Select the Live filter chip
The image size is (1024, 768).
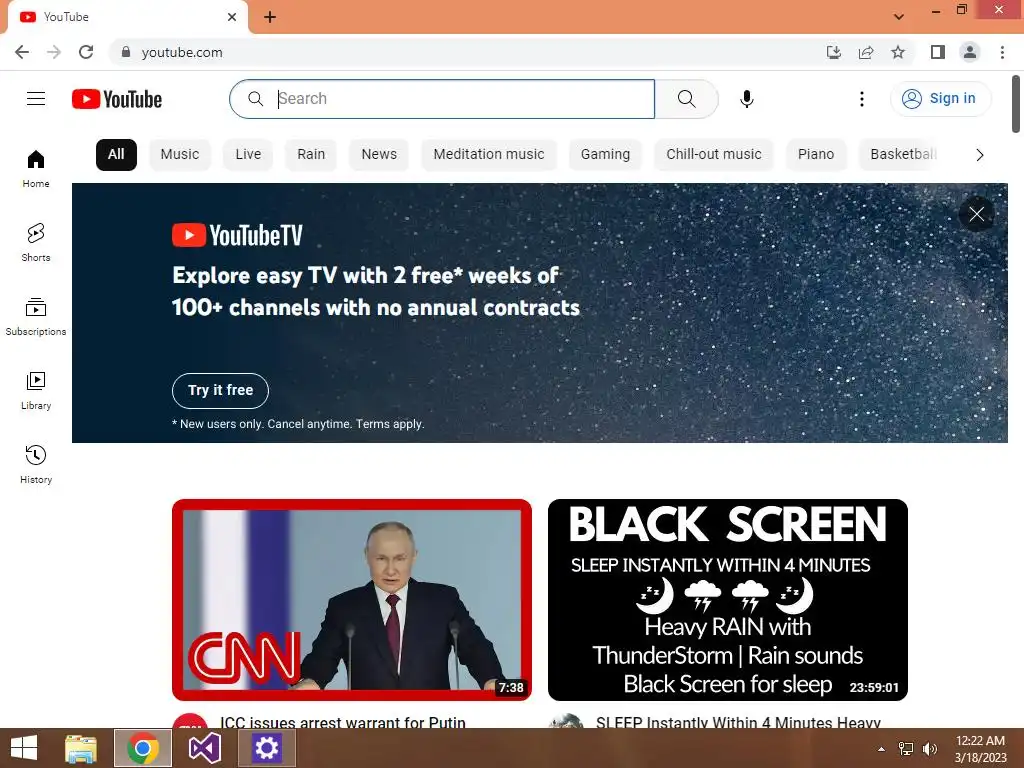tap(248, 155)
